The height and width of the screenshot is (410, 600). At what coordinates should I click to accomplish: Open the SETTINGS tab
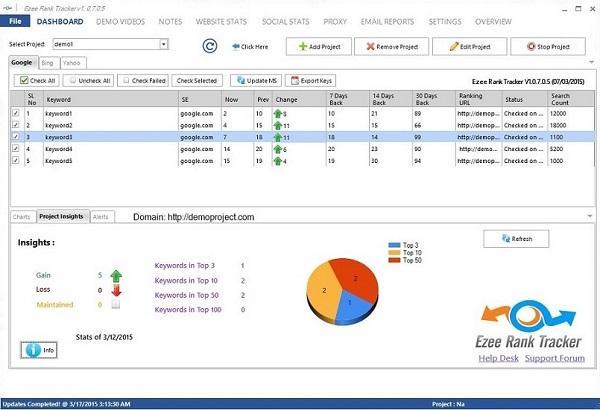[445, 21]
